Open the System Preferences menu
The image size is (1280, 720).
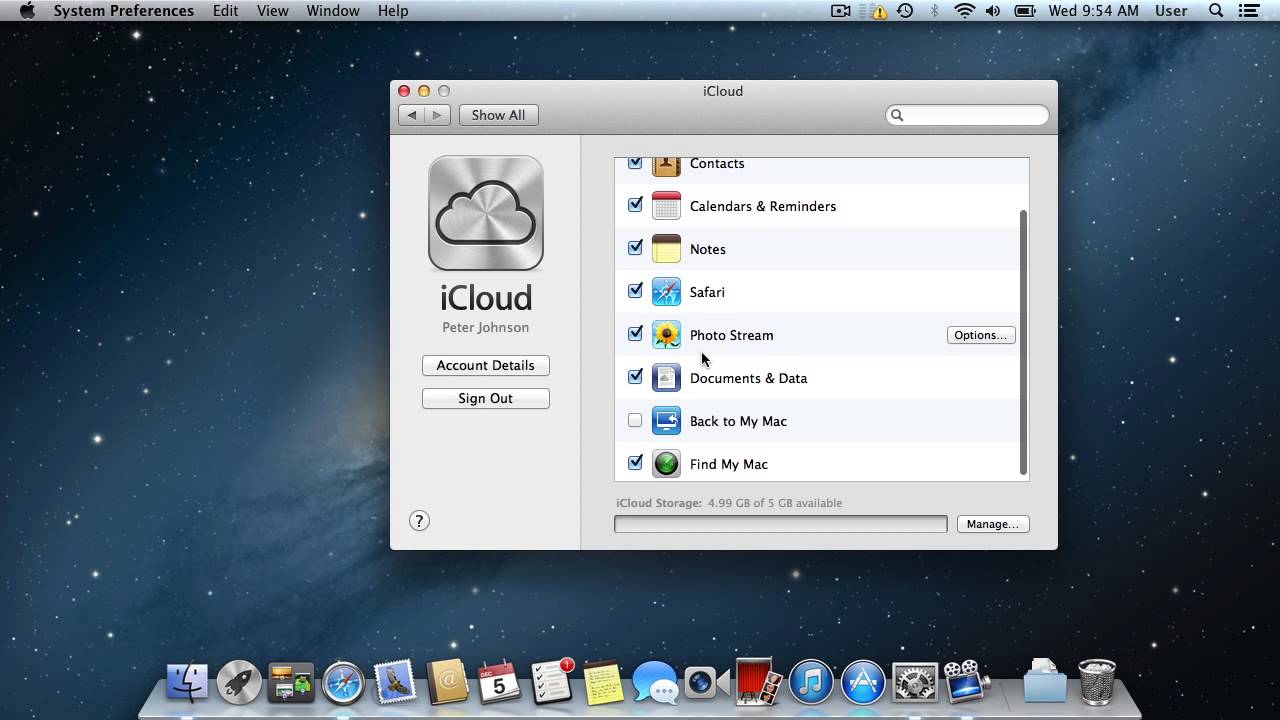coord(124,11)
